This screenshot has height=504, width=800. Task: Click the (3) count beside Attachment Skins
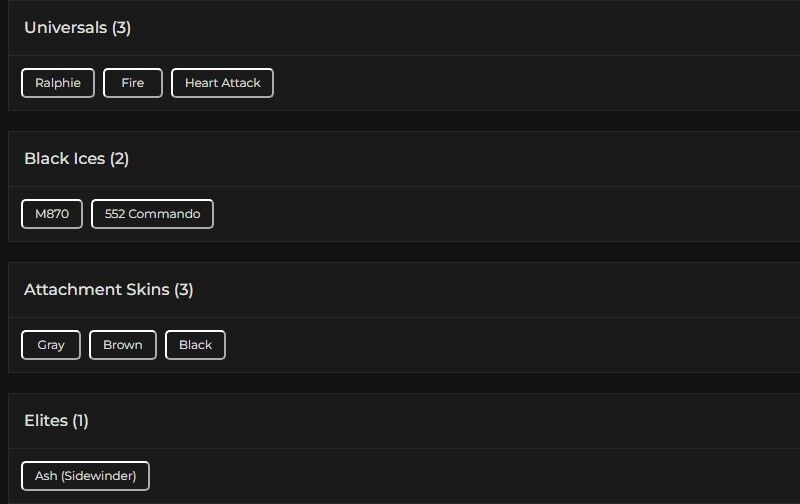[x=183, y=290]
